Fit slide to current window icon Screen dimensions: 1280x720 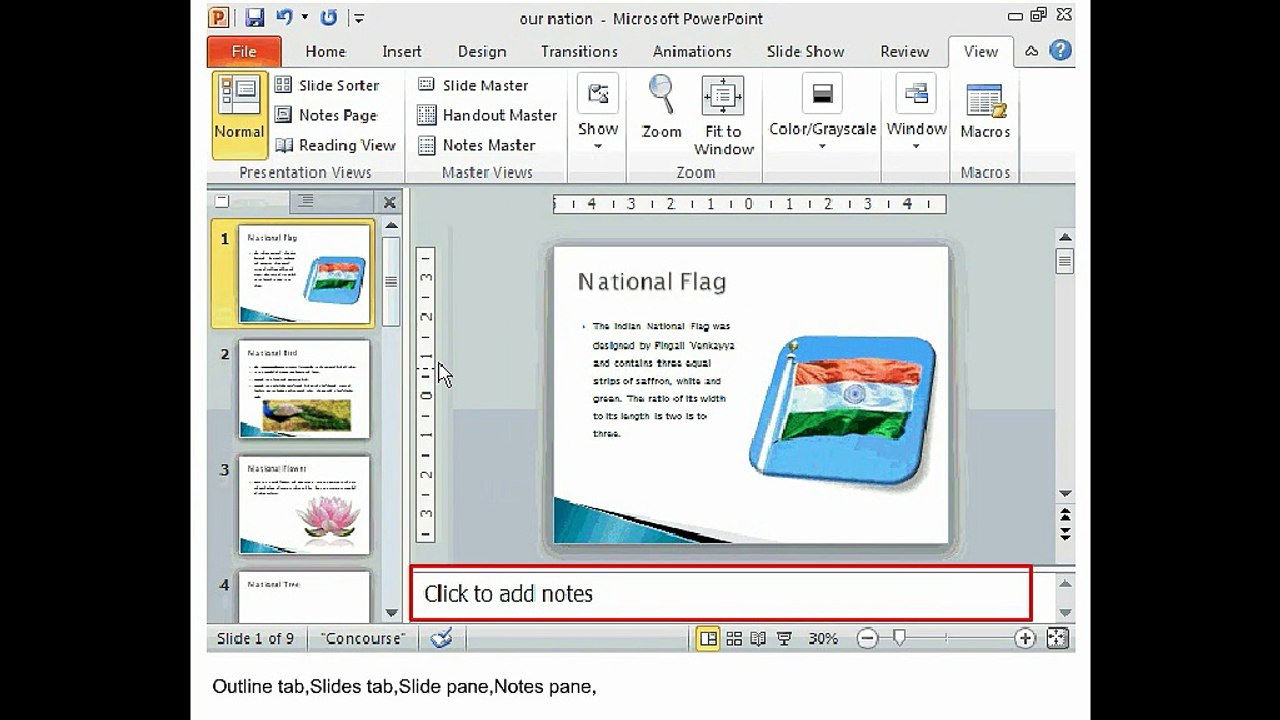pyautogui.click(x=1058, y=638)
